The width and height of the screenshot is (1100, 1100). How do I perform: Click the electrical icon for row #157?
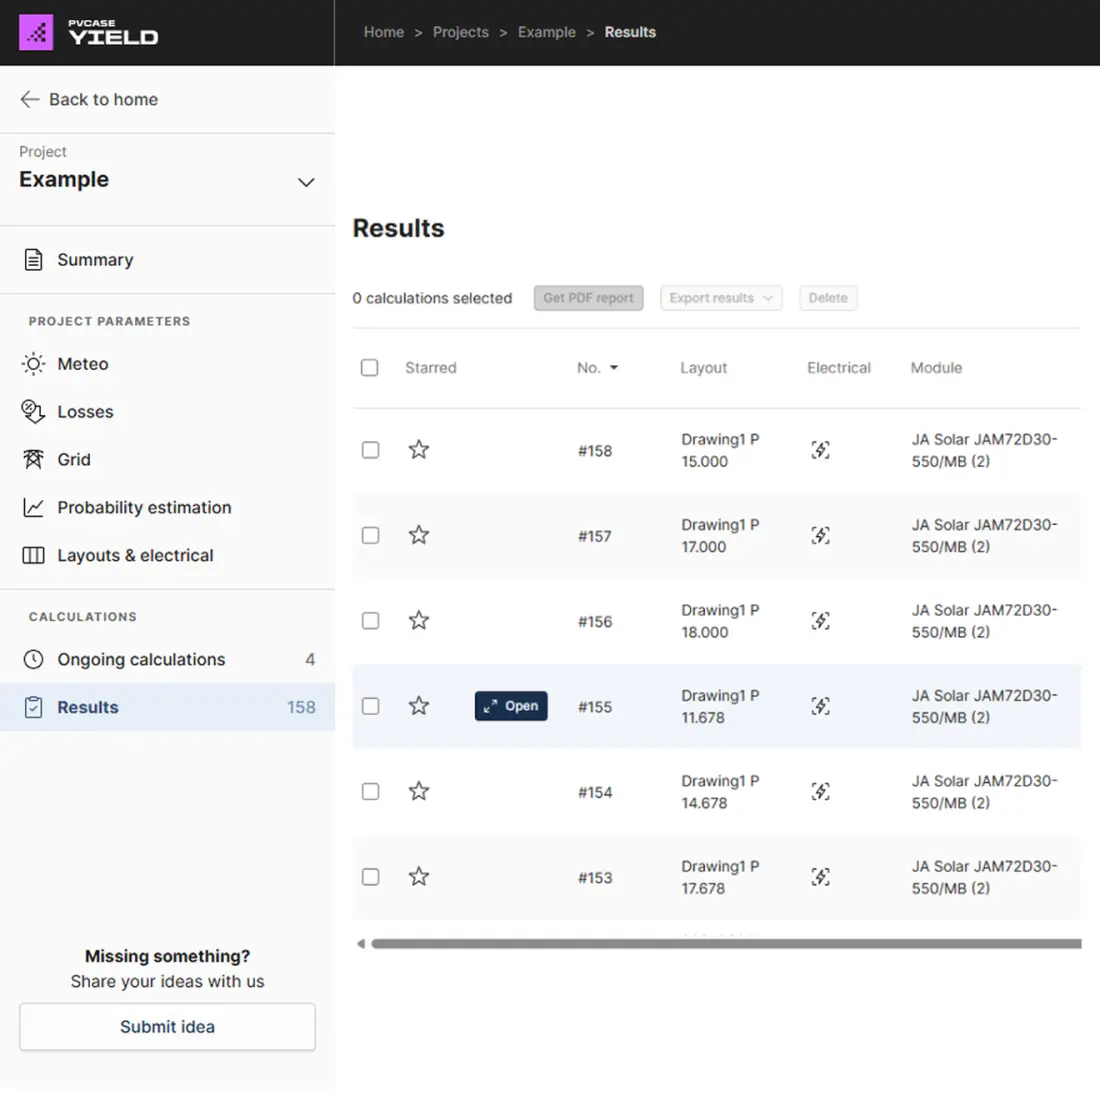(820, 536)
